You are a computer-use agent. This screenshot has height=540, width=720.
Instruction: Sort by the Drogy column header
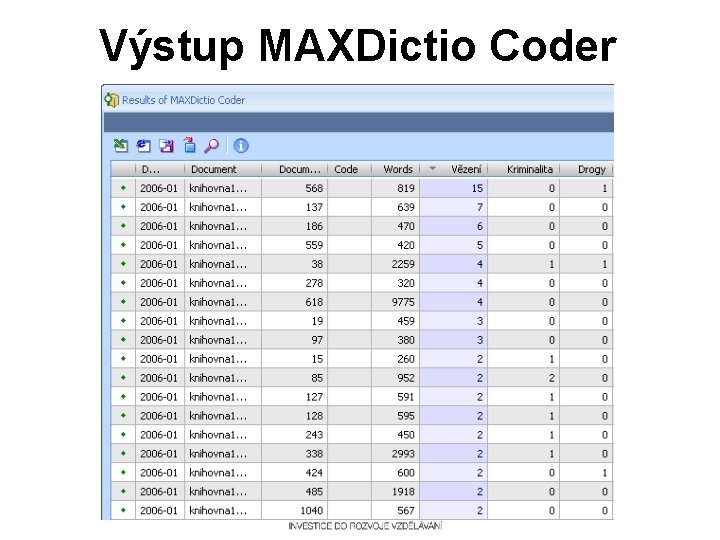pos(586,169)
